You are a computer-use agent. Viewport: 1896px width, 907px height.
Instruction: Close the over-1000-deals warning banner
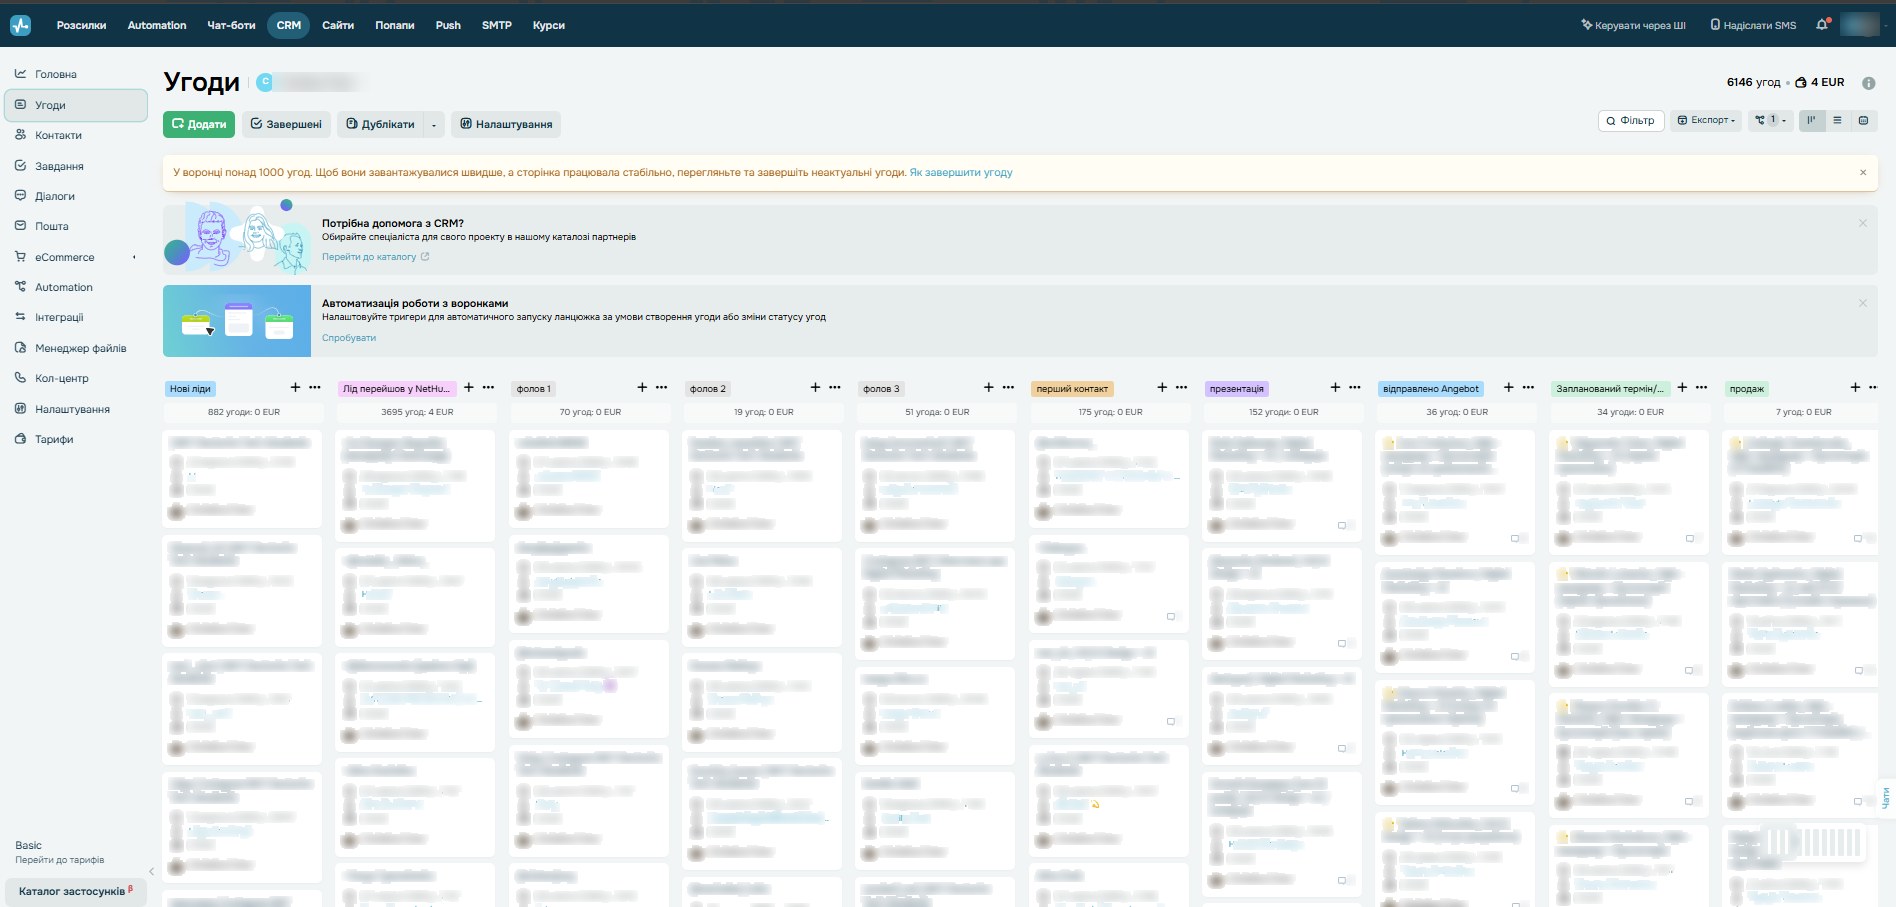(1863, 173)
